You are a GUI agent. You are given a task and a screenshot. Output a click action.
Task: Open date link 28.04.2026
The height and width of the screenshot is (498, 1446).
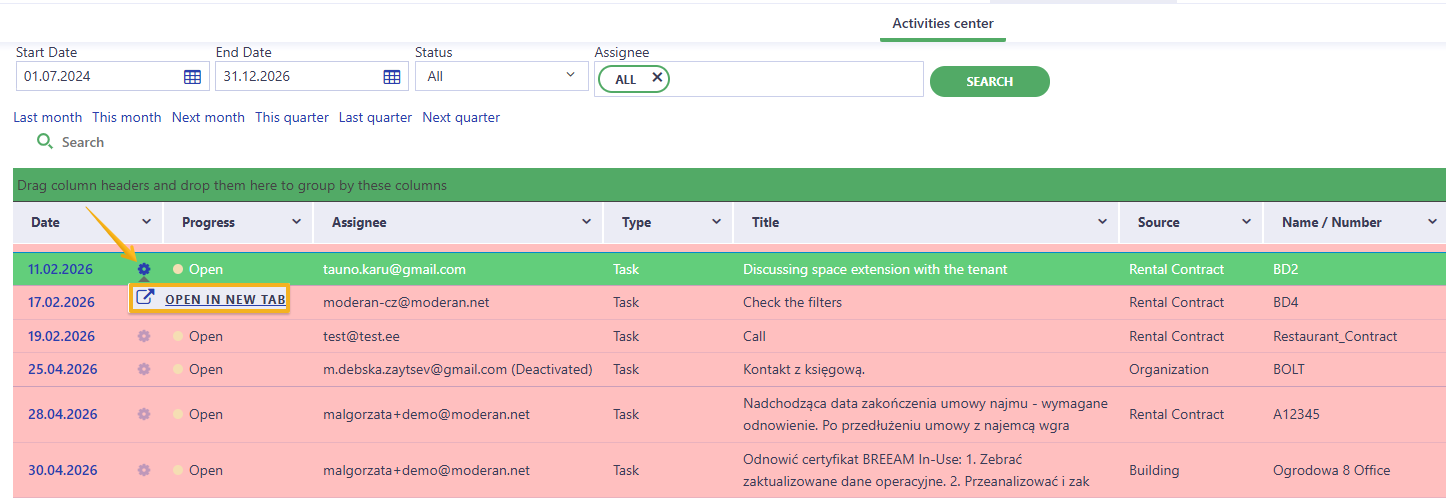(62, 414)
